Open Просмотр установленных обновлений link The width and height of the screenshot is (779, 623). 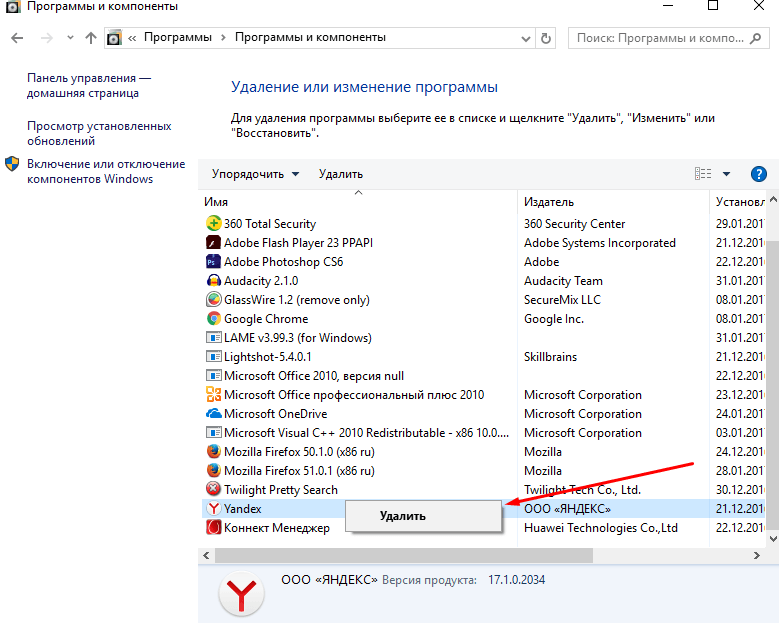click(x=99, y=133)
